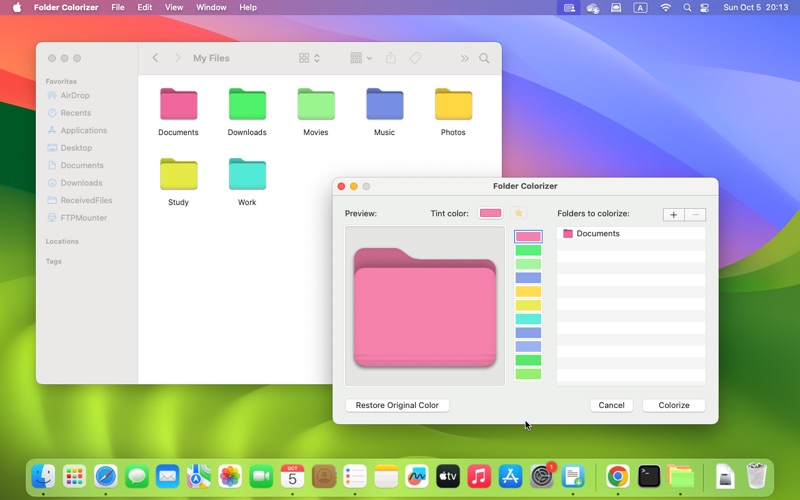Open the Group By dropdown in Finder
Viewport: 800px width, 500px height.
(361, 59)
